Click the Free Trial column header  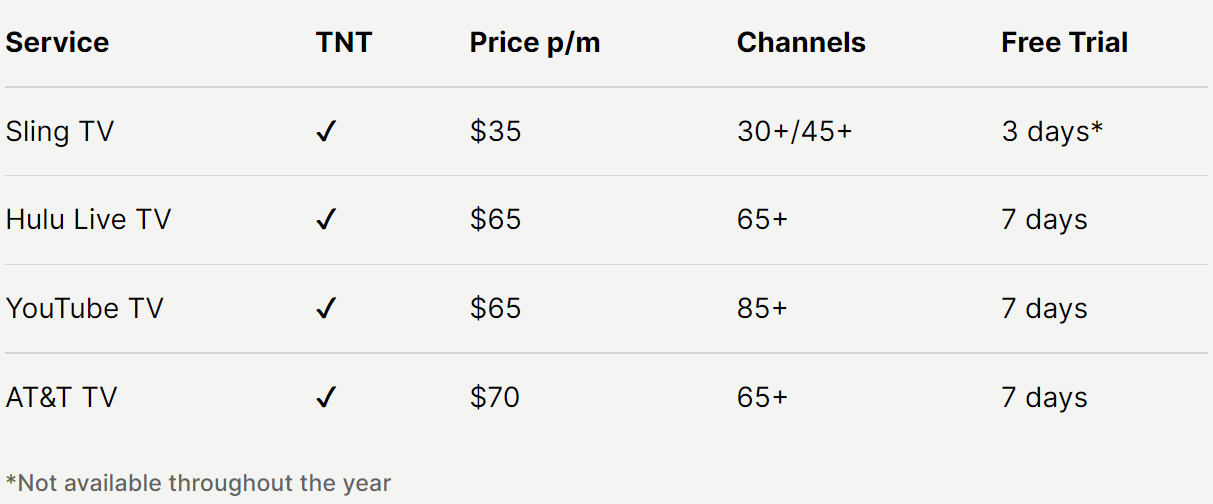tap(1064, 43)
